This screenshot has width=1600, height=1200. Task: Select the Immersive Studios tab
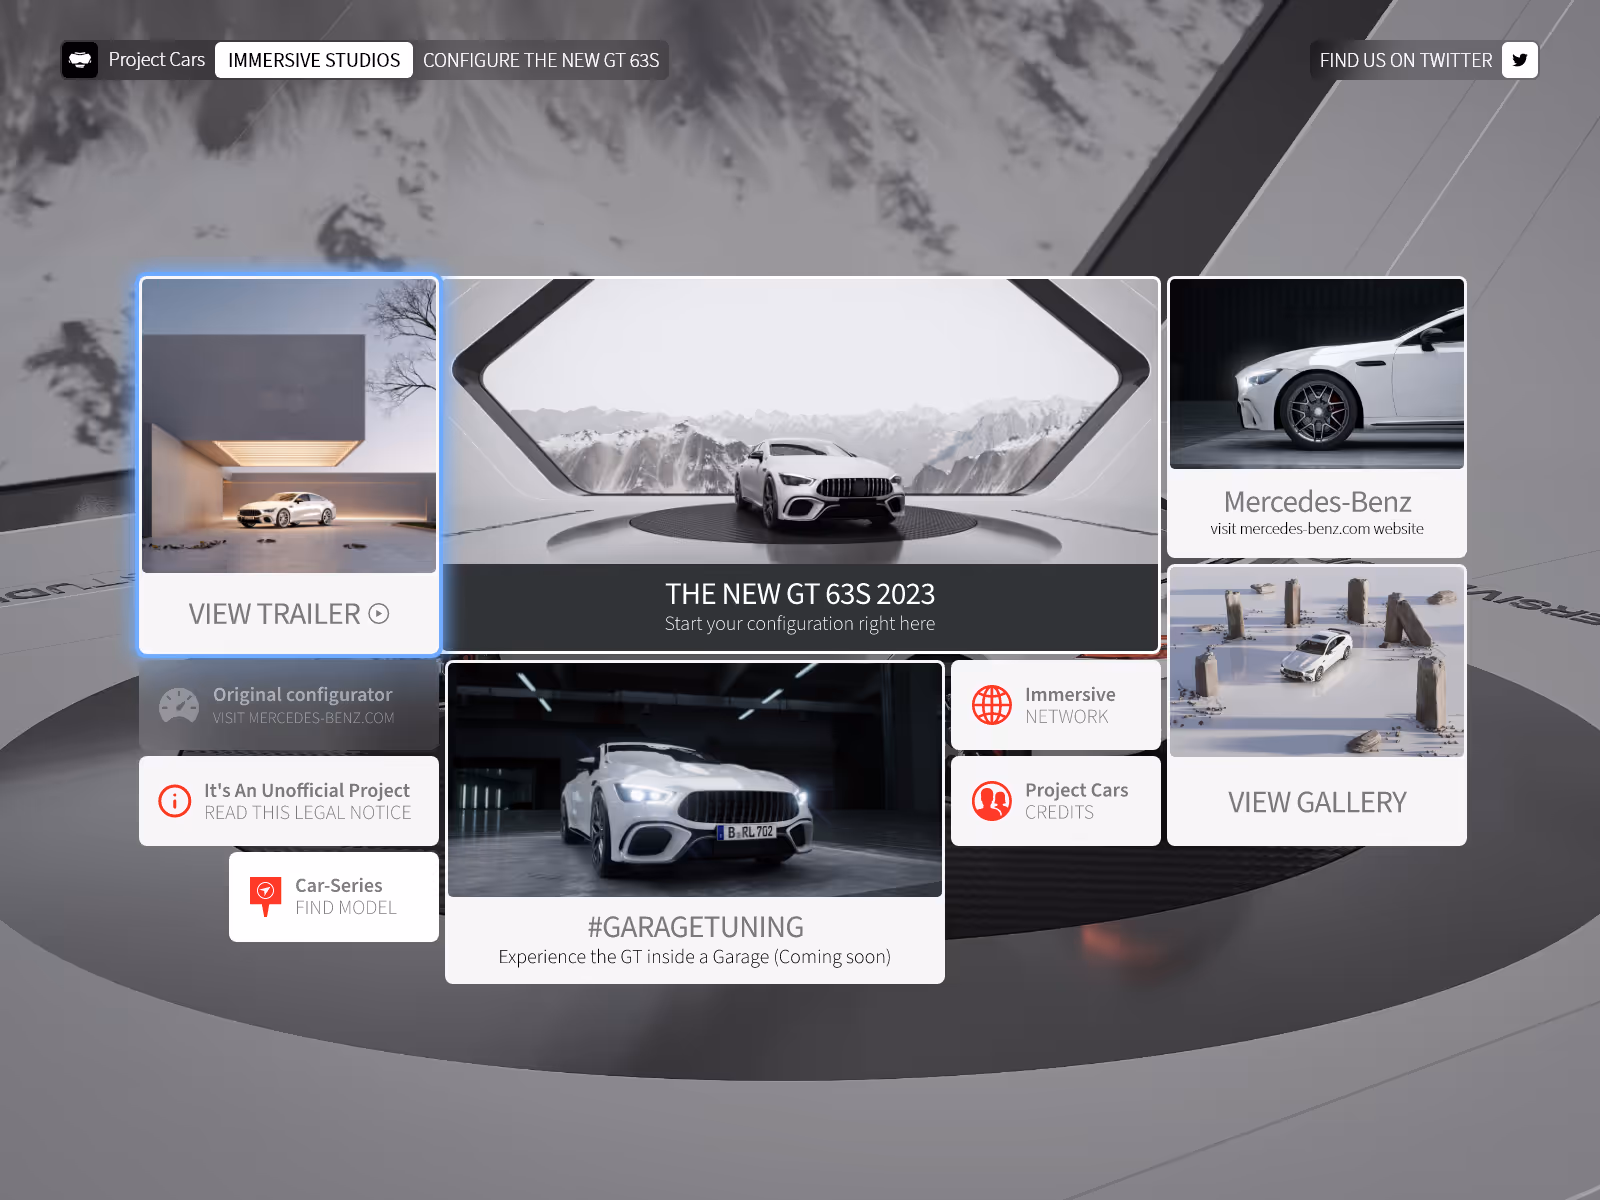click(314, 60)
